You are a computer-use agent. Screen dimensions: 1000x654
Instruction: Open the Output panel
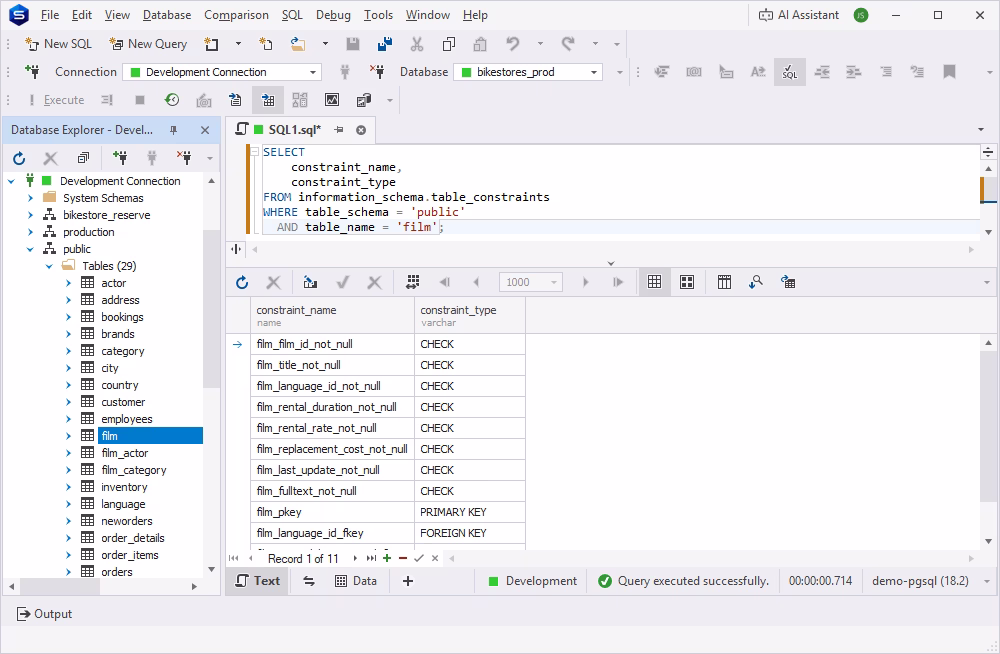44,614
